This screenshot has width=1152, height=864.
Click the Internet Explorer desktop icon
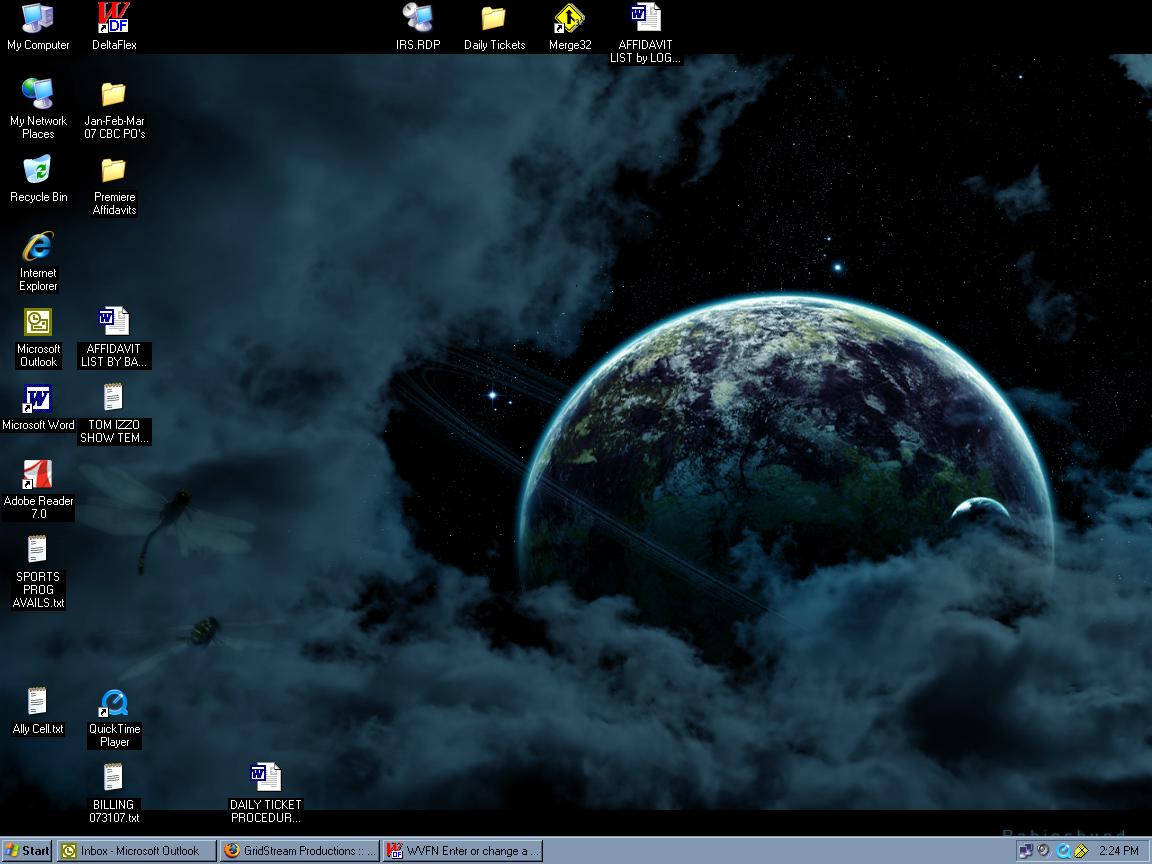38,247
